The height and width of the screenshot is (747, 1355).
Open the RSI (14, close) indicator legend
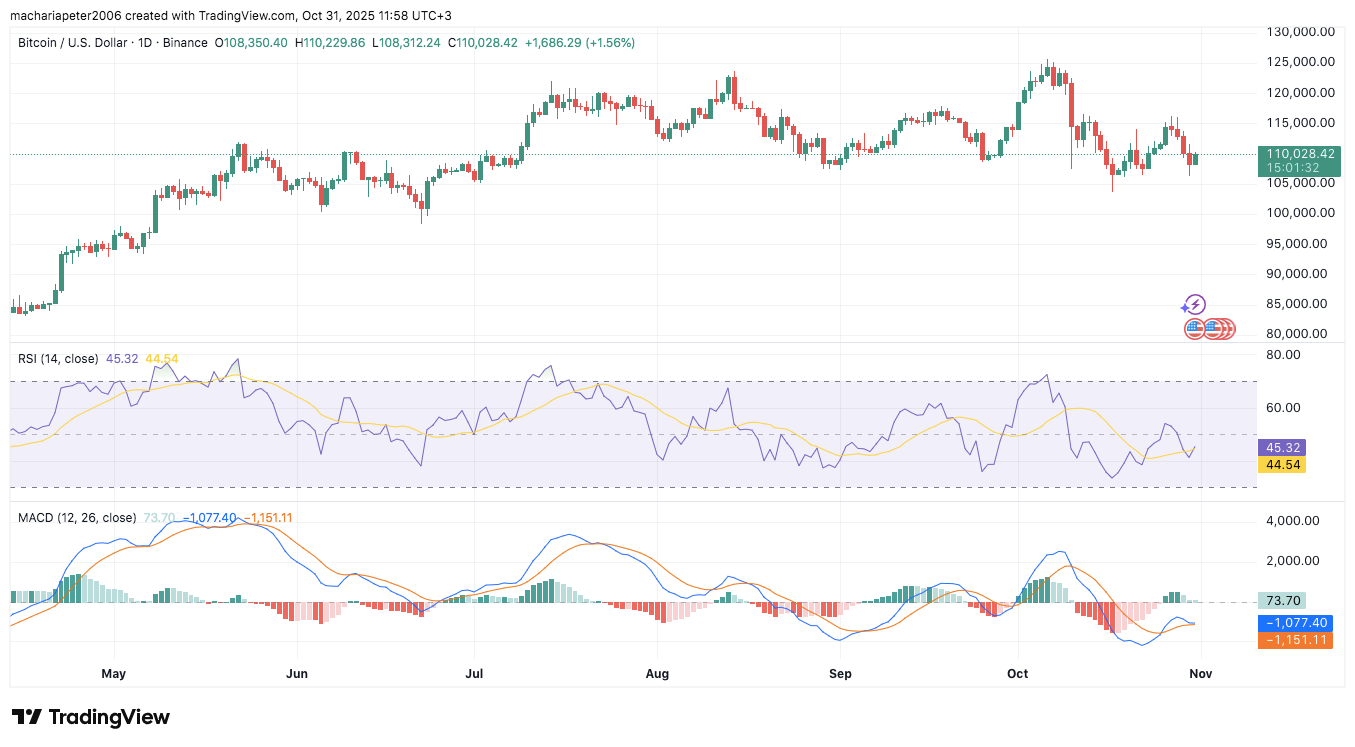[58, 358]
